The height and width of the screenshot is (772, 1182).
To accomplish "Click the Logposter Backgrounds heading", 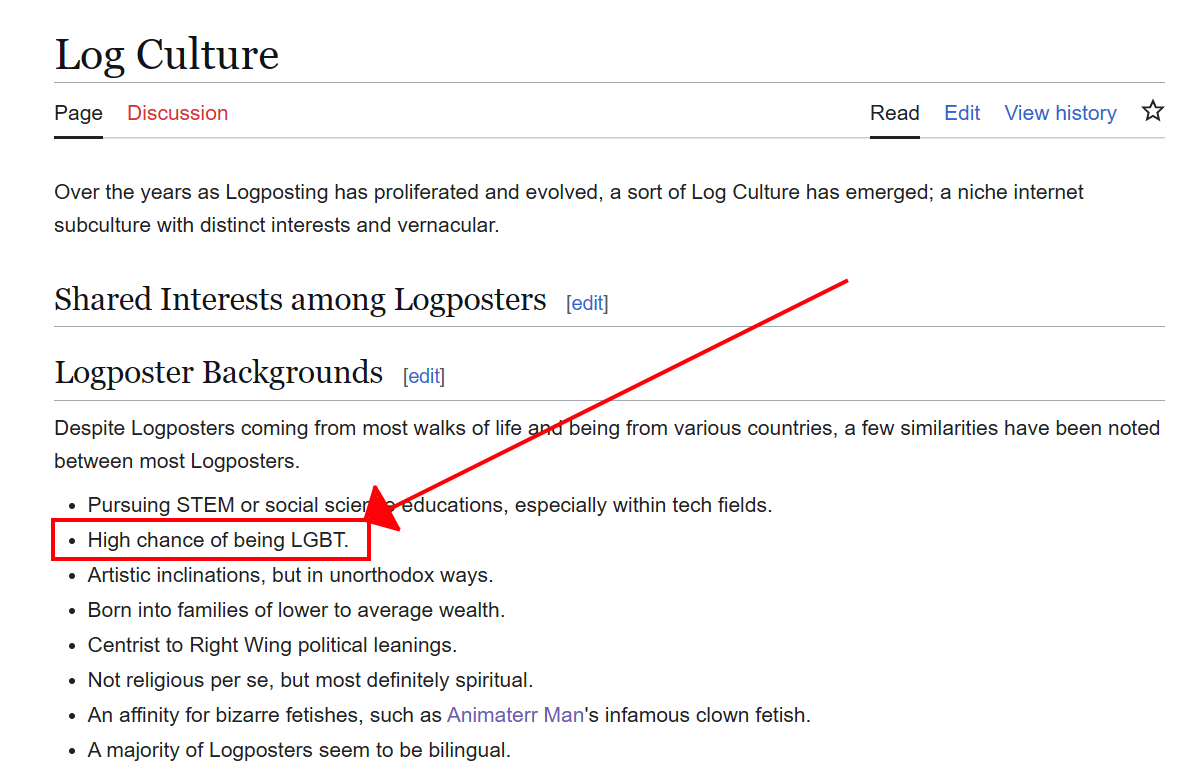I will tap(219, 373).
